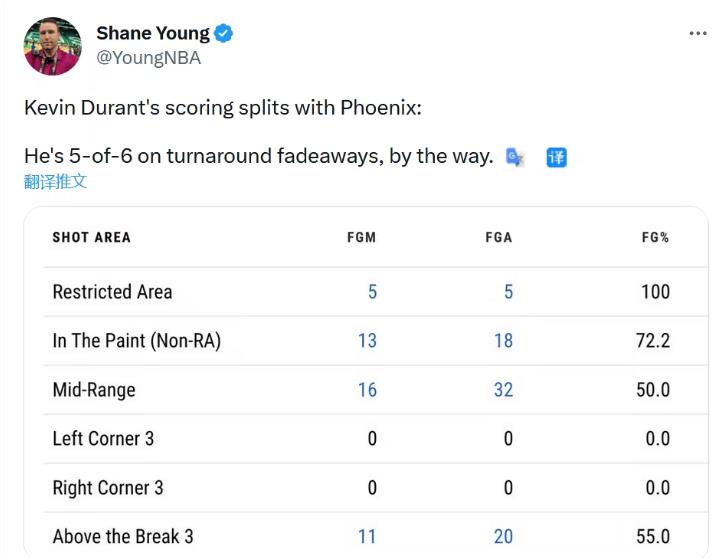
Task: Click Above the Break 3 FGA value 20
Action: click(x=503, y=537)
